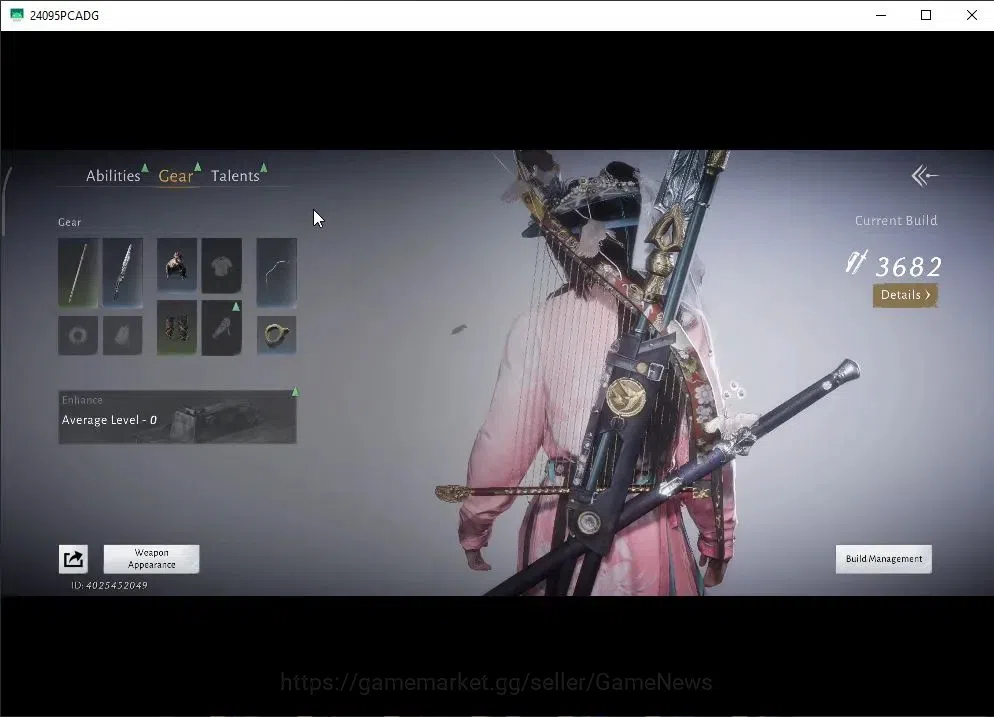Open the head armor gear slot
Viewport: 994px width, 717px height.
click(177, 266)
